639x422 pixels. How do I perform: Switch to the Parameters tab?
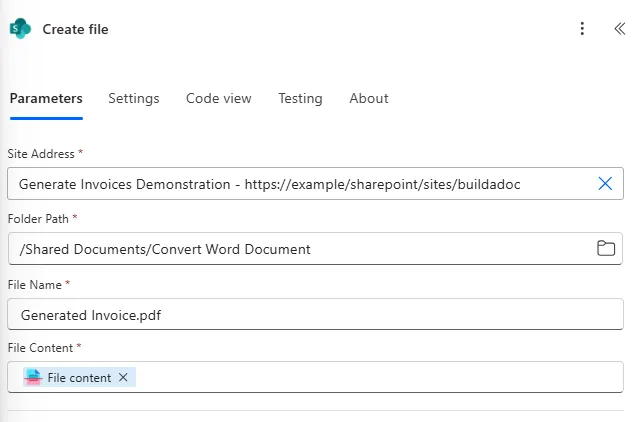pos(46,99)
